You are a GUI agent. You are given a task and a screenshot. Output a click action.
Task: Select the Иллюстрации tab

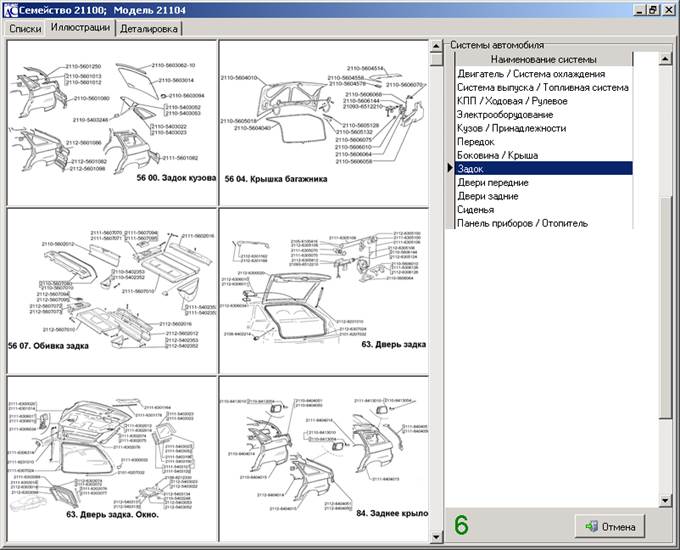click(82, 28)
